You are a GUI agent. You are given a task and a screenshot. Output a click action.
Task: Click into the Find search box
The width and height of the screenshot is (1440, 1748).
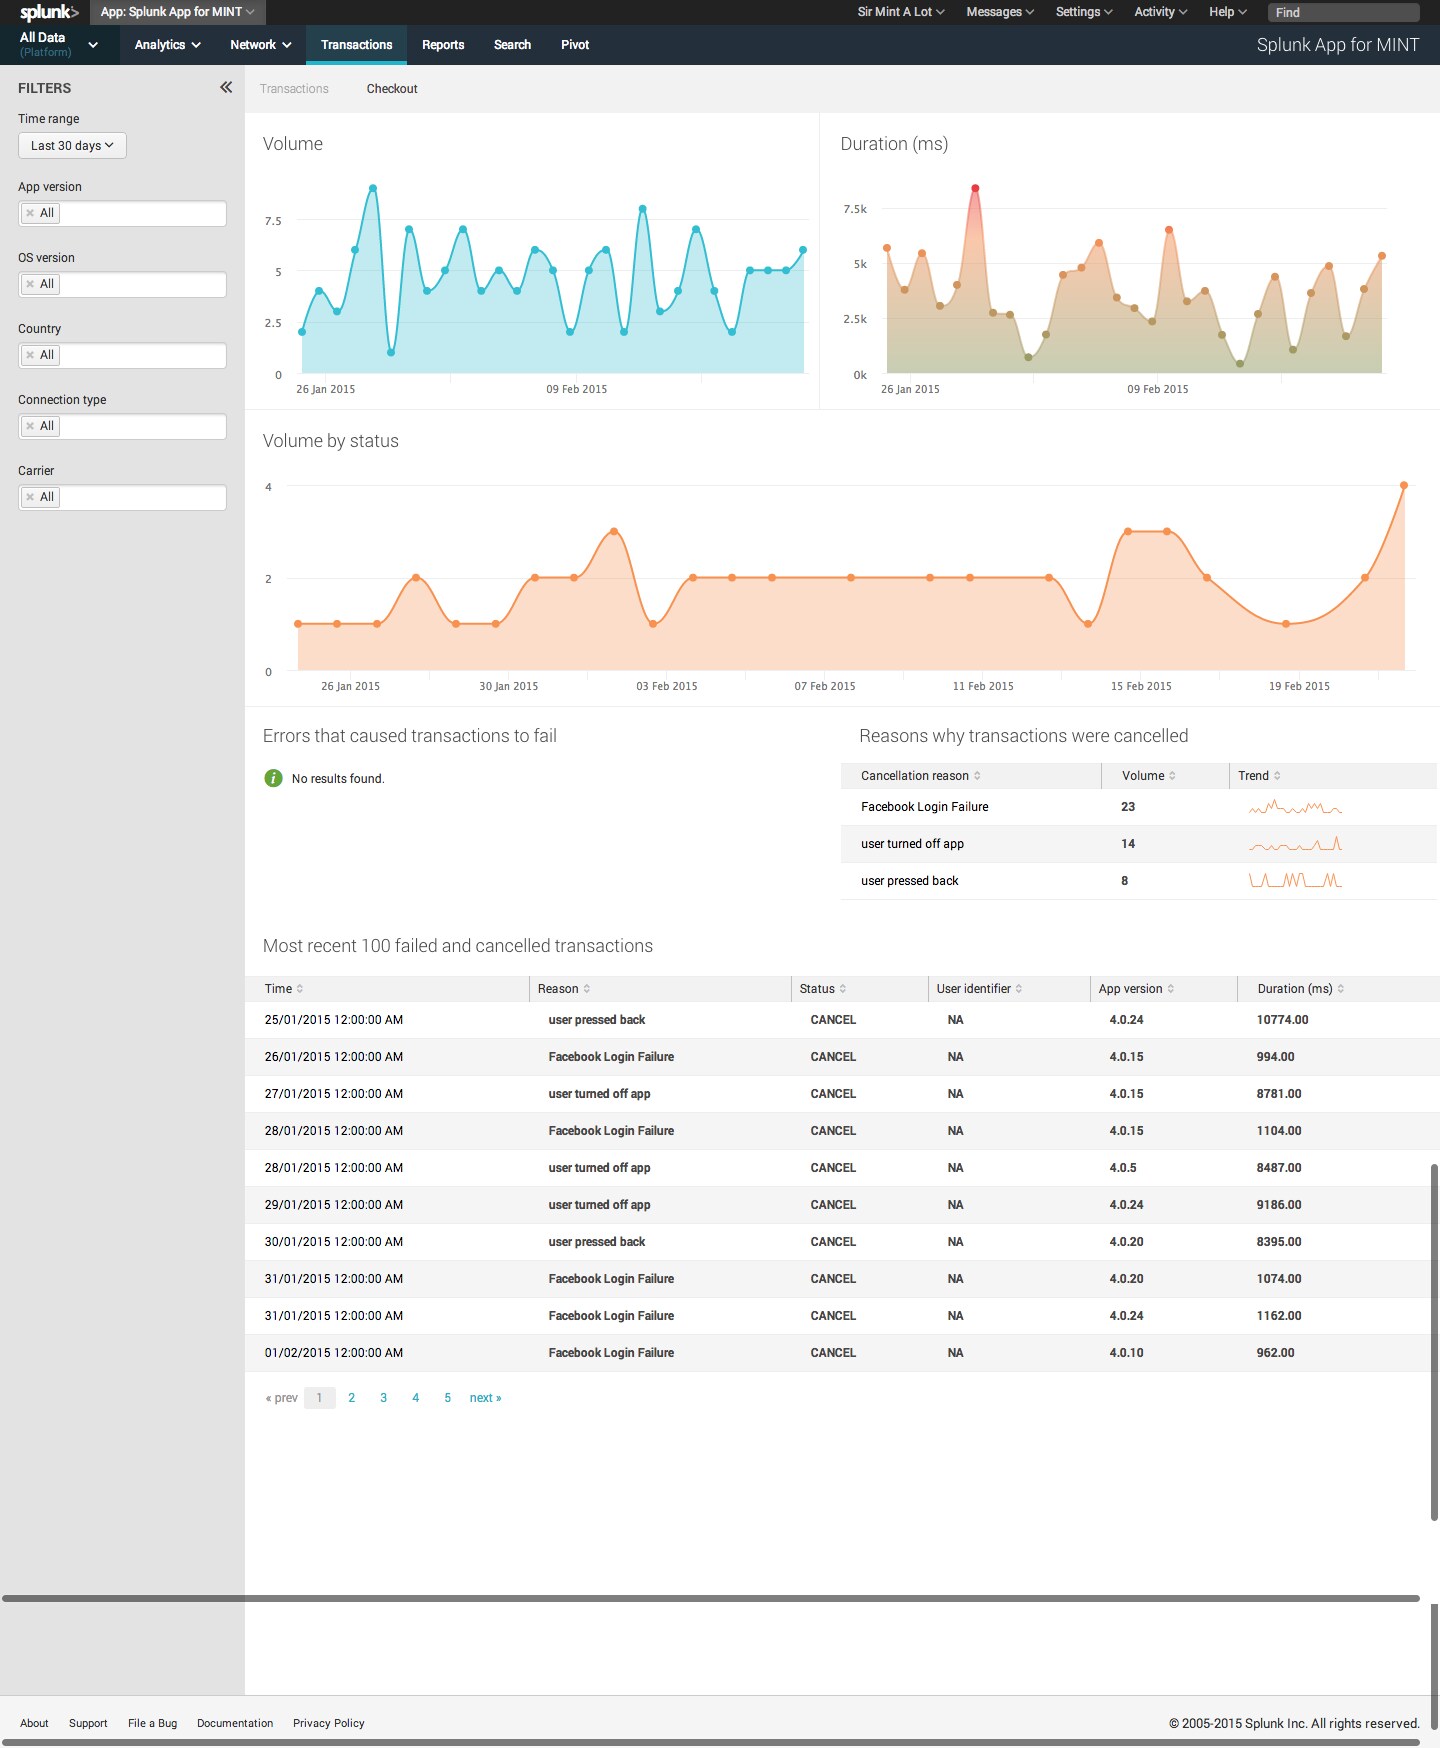pyautogui.click(x=1343, y=12)
